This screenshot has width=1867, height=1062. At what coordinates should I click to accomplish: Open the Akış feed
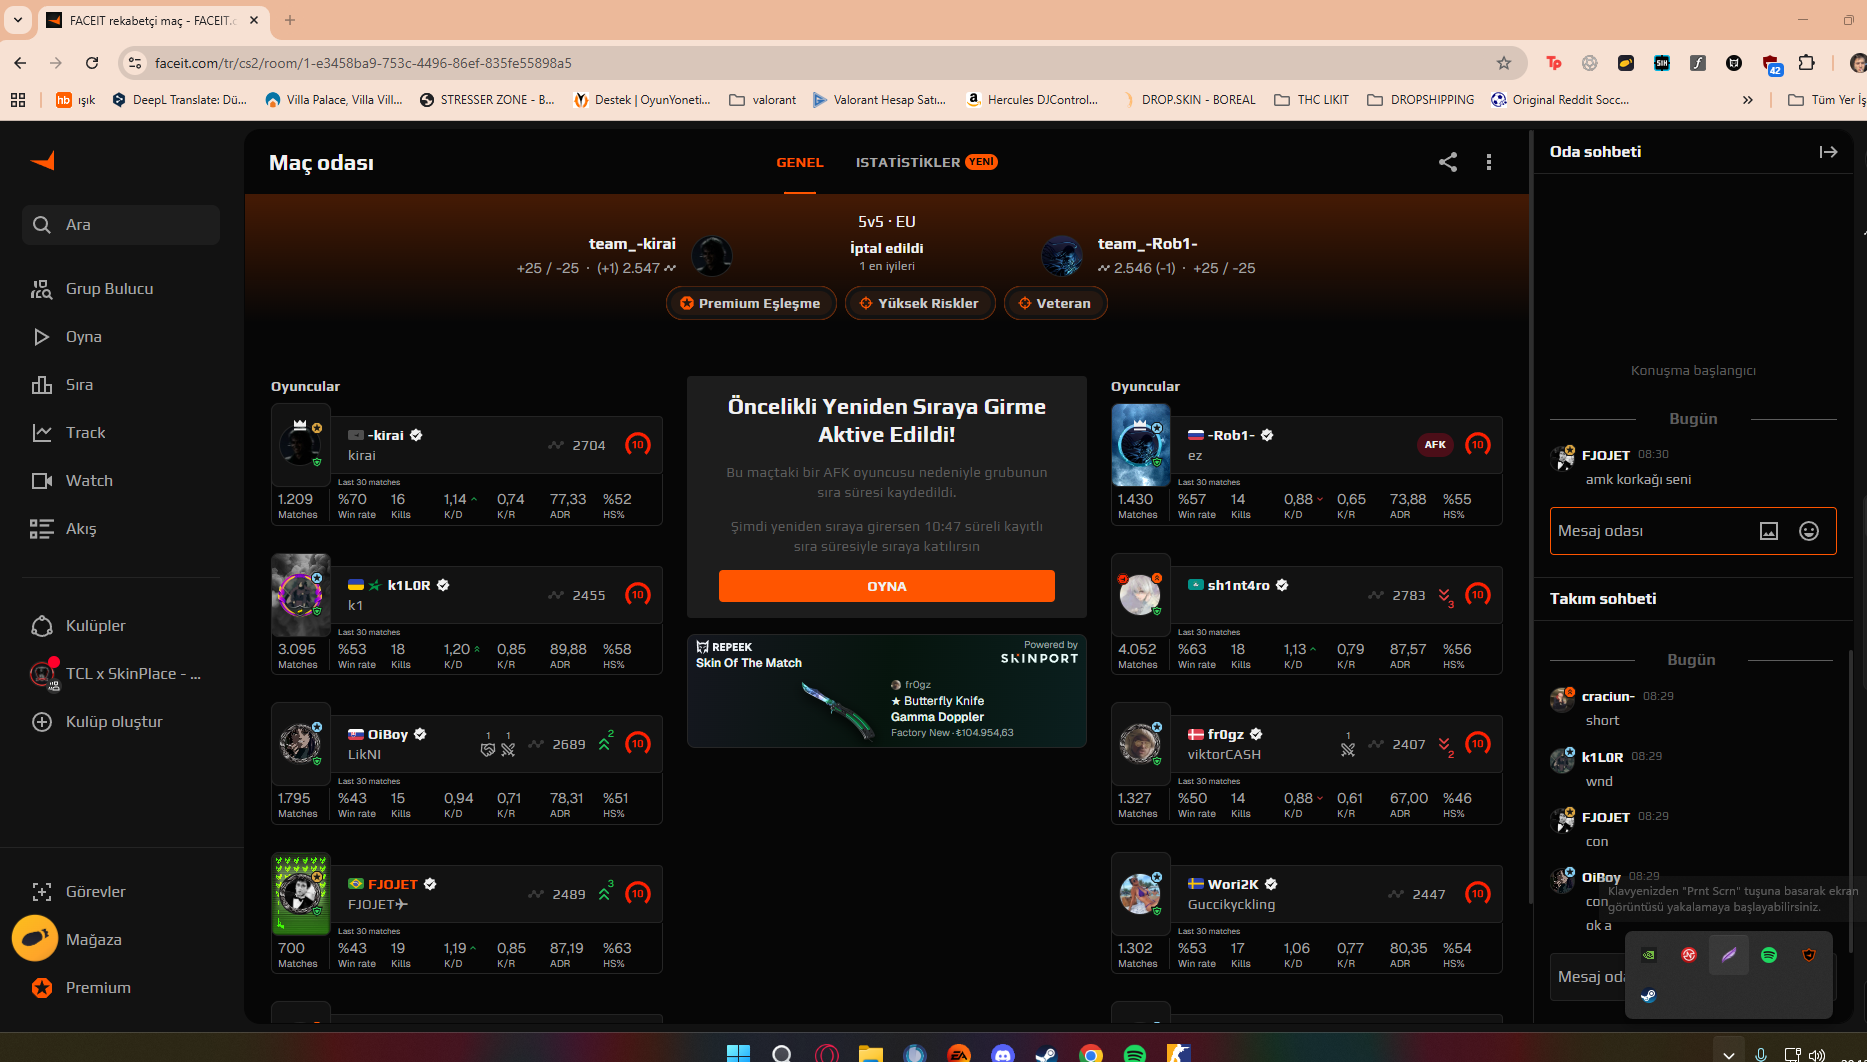click(x=81, y=529)
